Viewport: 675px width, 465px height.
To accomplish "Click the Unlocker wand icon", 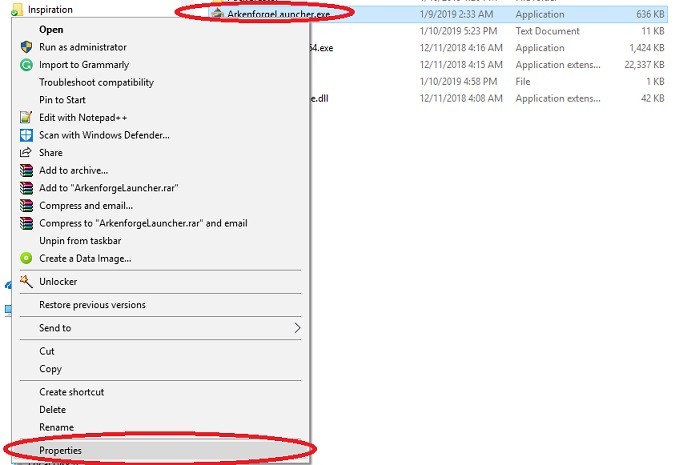I will [26, 282].
